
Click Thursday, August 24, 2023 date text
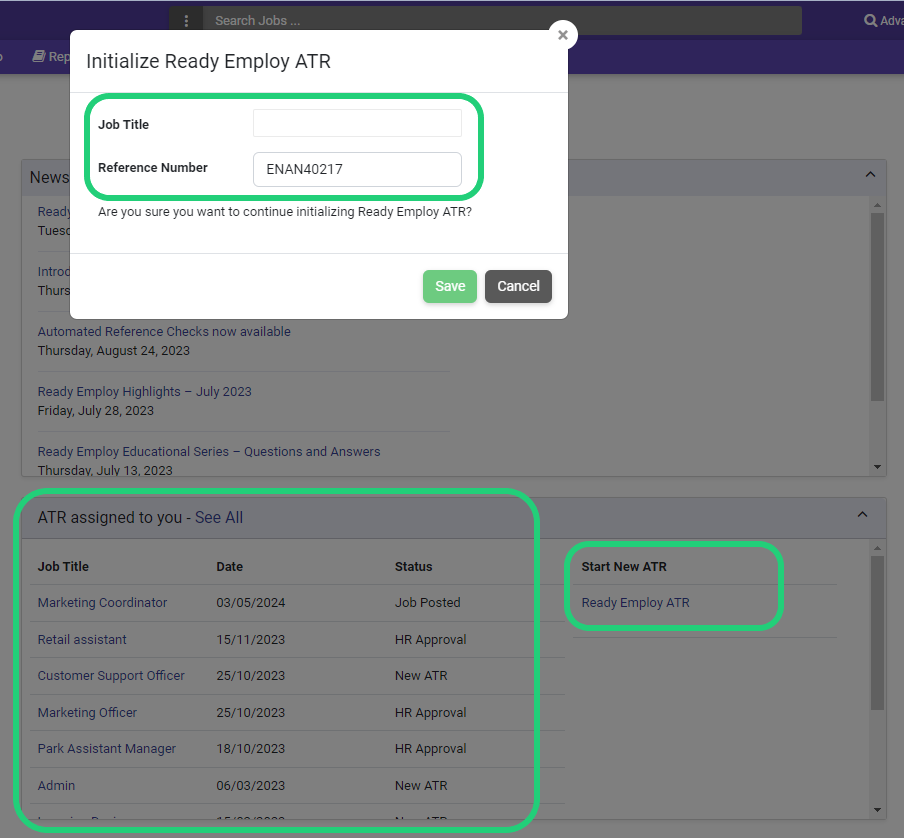point(114,350)
